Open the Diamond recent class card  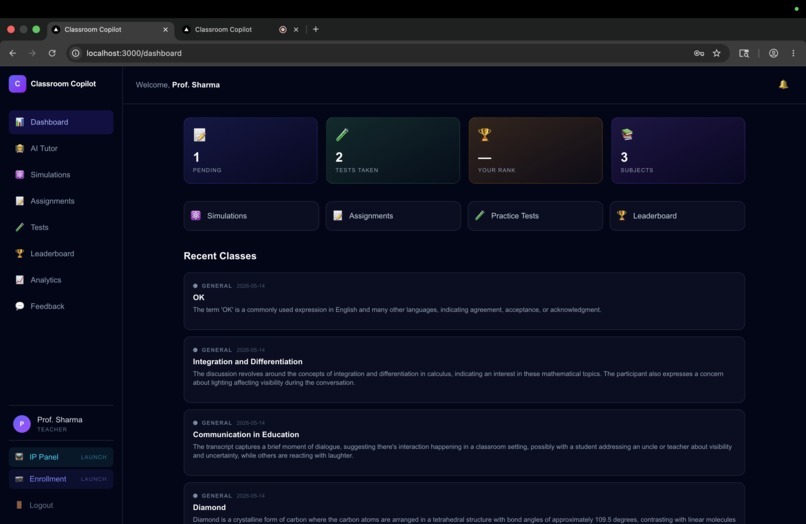coord(464,503)
